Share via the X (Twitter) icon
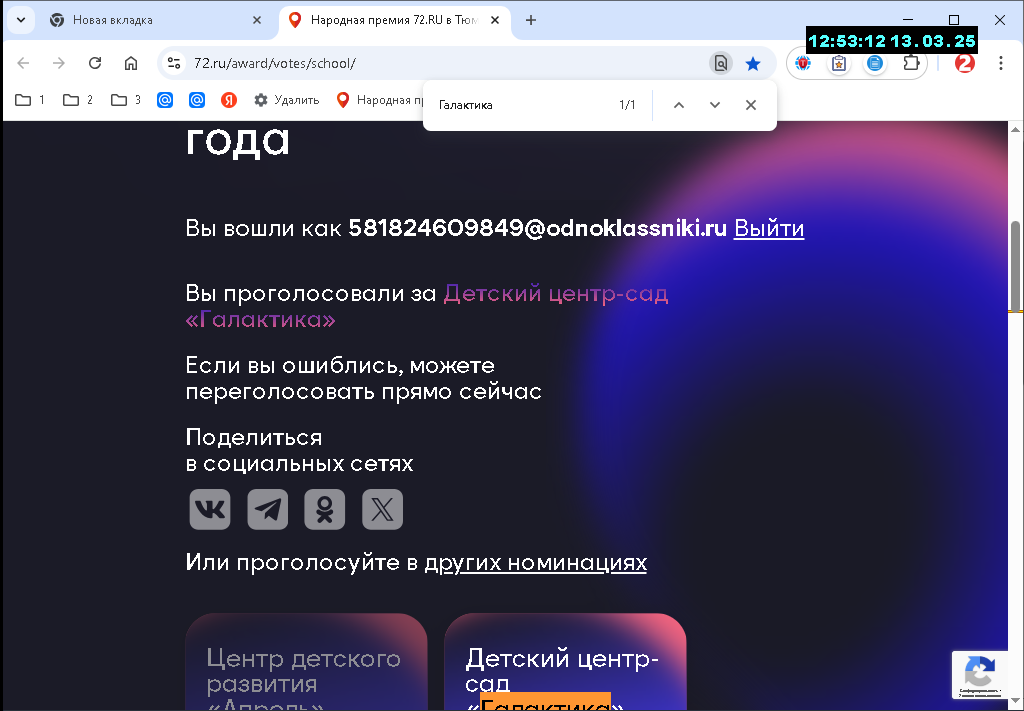This screenshot has height=711, width=1024. 382,509
